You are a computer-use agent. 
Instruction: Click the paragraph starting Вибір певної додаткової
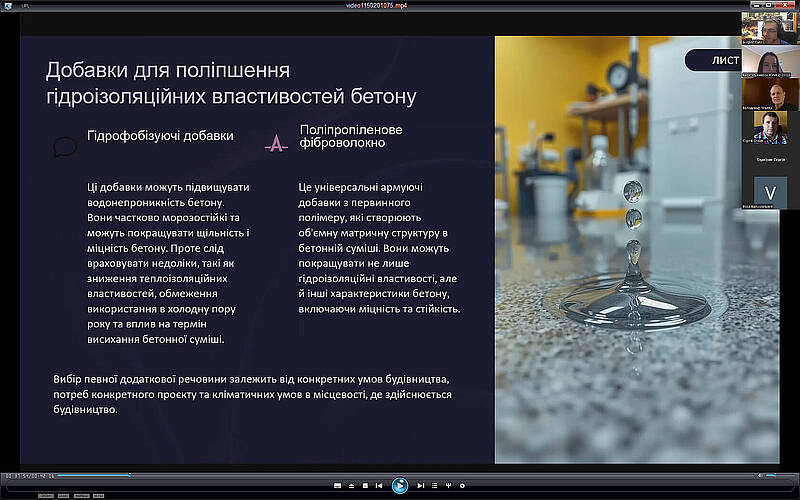pos(253,394)
